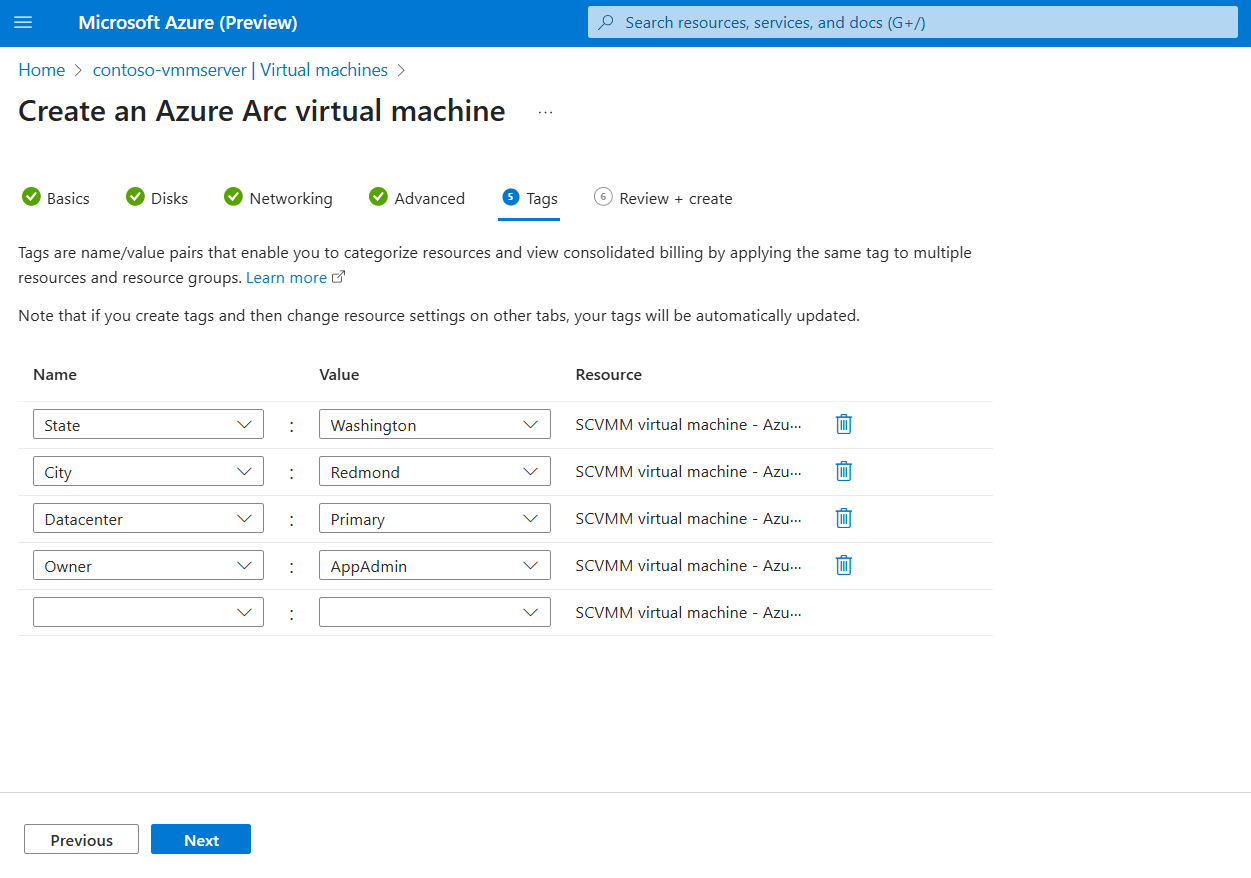Click the Owner row's SCVMM virtual machine resource text

click(x=689, y=565)
